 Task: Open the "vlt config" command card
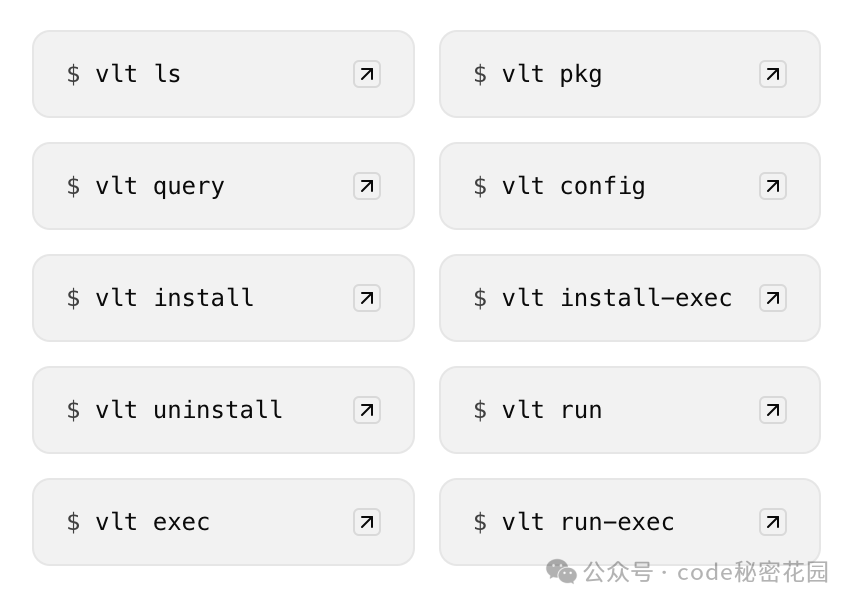(630, 186)
